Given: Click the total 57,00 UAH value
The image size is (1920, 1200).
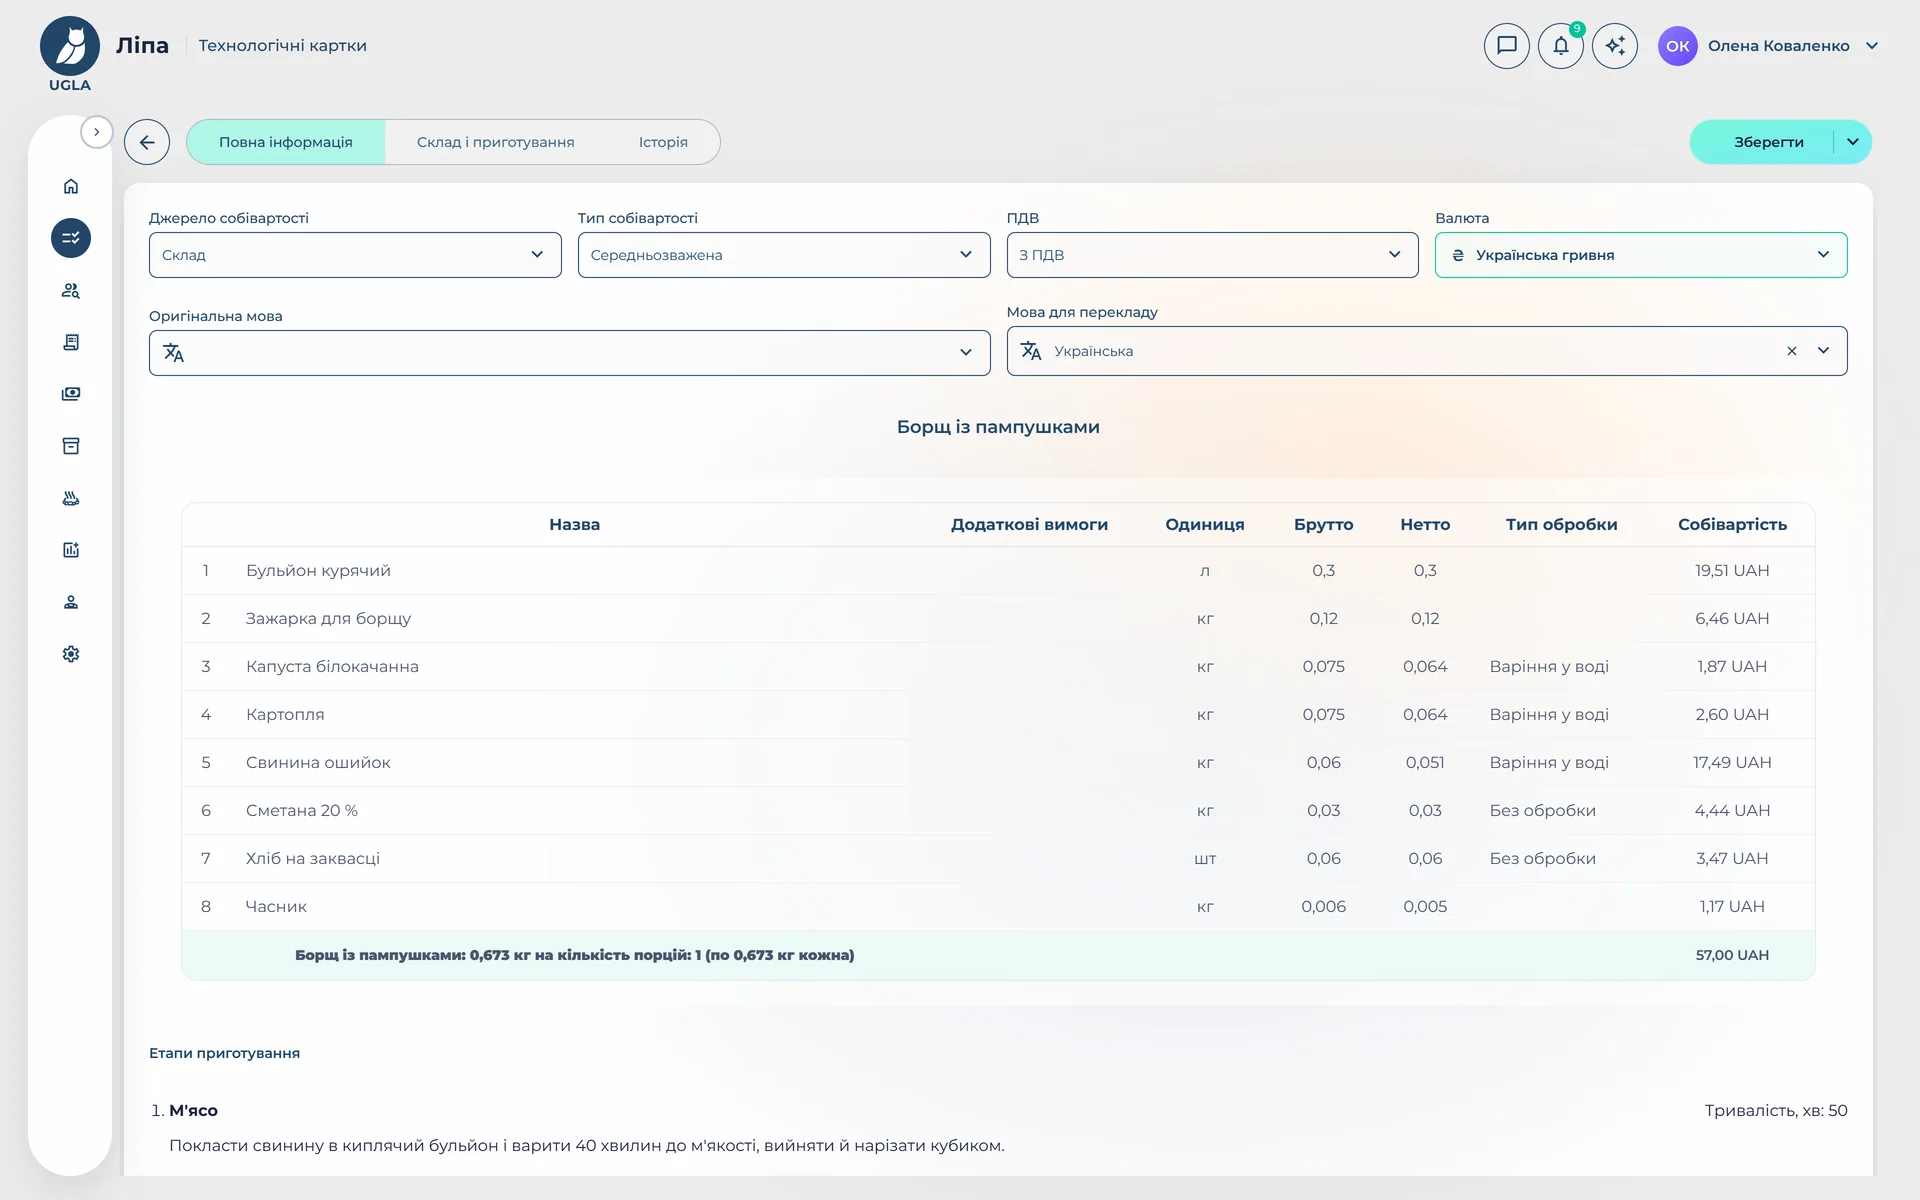Looking at the screenshot, I should pyautogui.click(x=1732, y=955).
